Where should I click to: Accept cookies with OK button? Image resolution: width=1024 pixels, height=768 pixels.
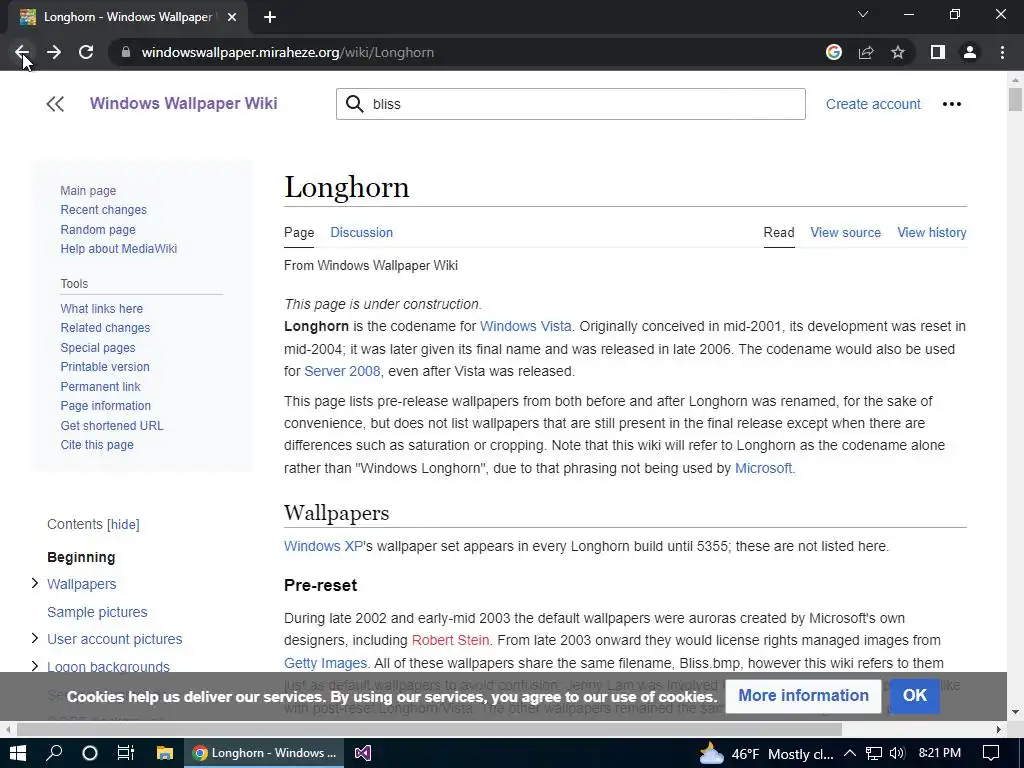click(x=914, y=696)
